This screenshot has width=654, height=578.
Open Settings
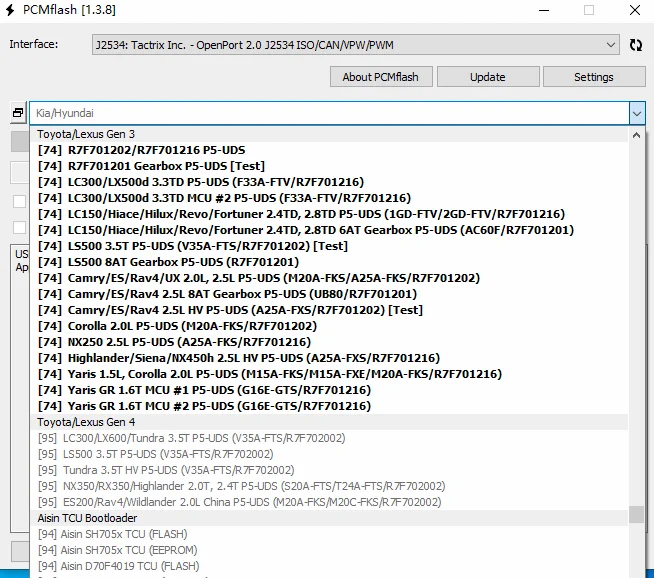click(x=594, y=77)
